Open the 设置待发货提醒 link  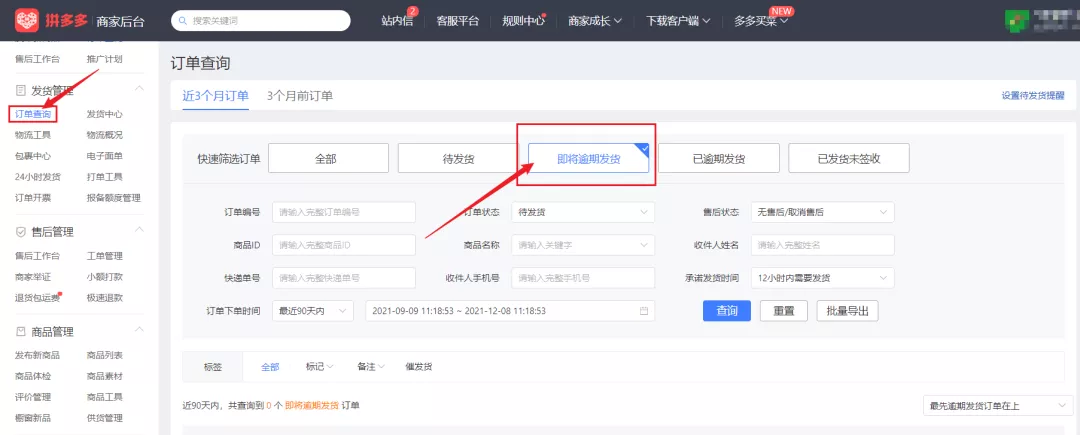point(1032,96)
